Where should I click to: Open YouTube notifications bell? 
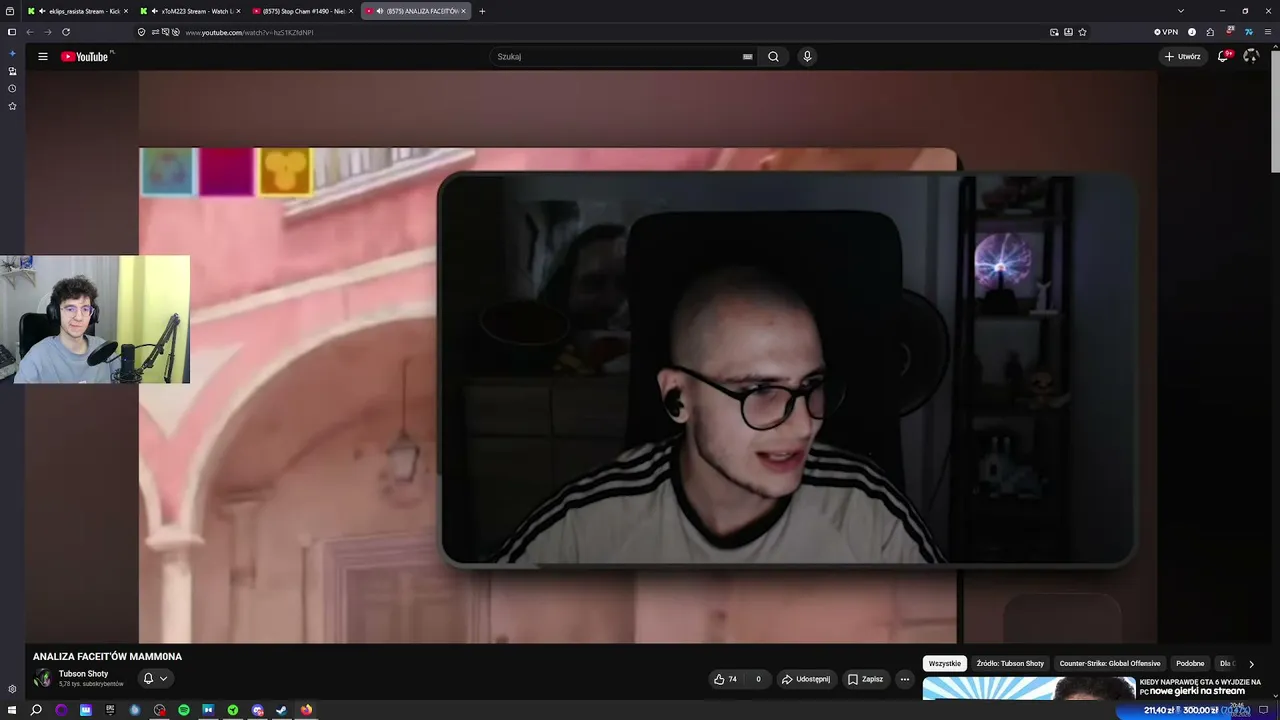click(x=1223, y=57)
